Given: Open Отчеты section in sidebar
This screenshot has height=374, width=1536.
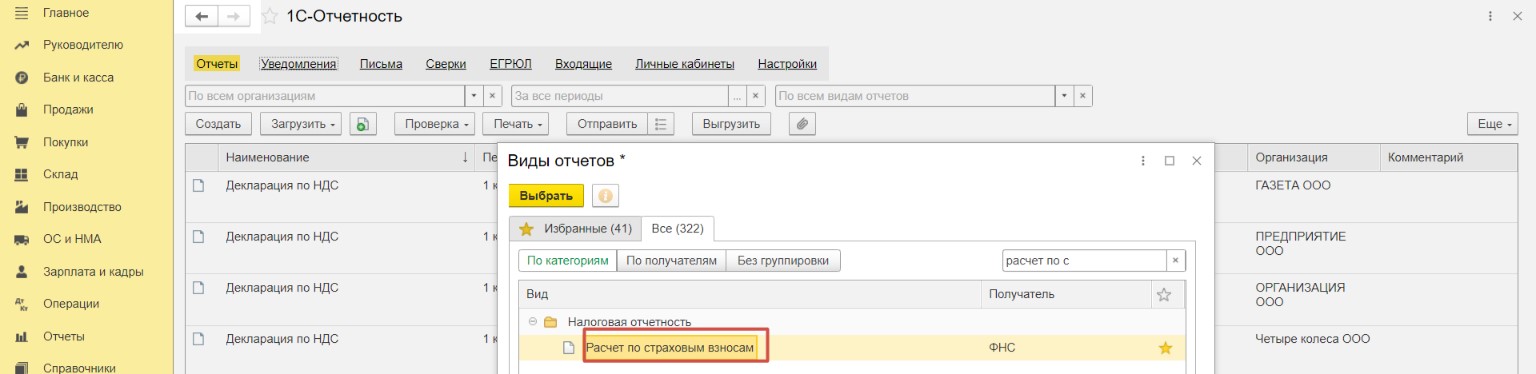Looking at the screenshot, I should click(x=64, y=336).
